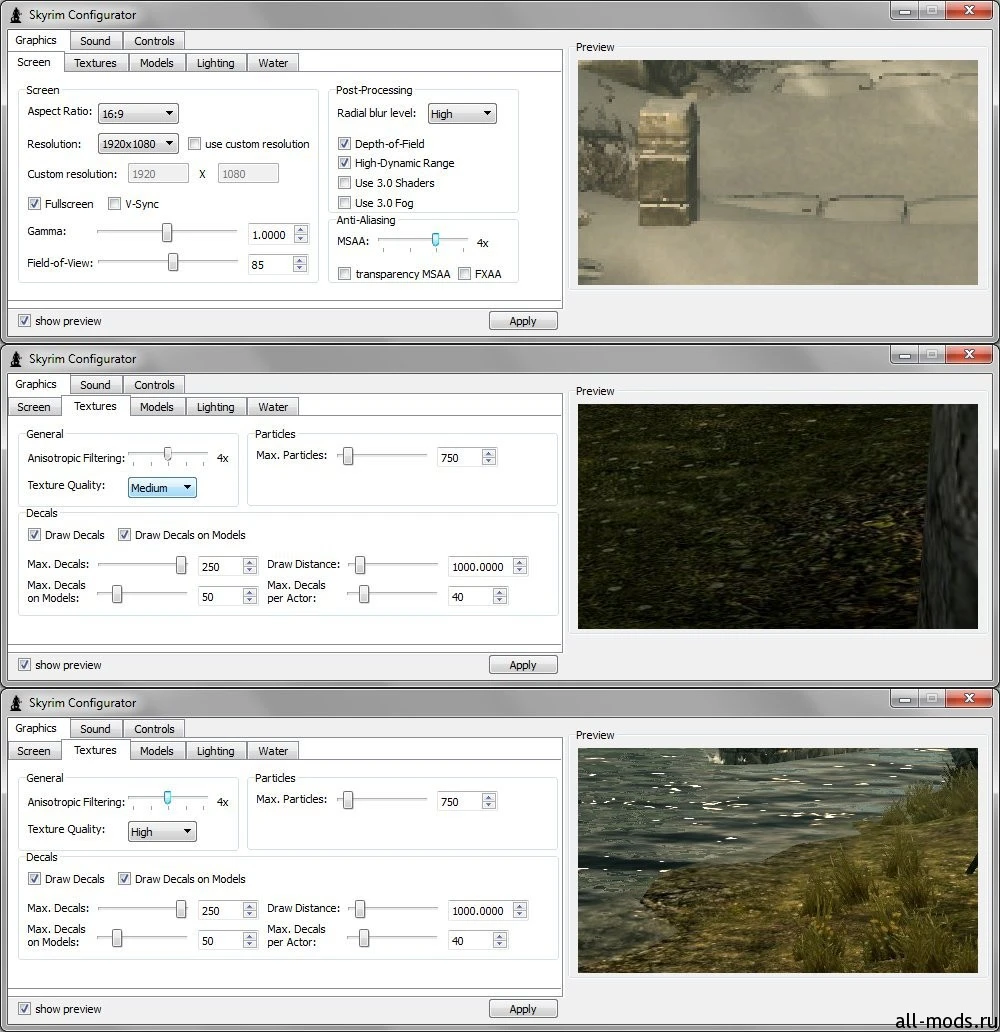Viewport: 1000px width, 1032px height.
Task: Click the Gamma slider handle
Action: pos(167,233)
